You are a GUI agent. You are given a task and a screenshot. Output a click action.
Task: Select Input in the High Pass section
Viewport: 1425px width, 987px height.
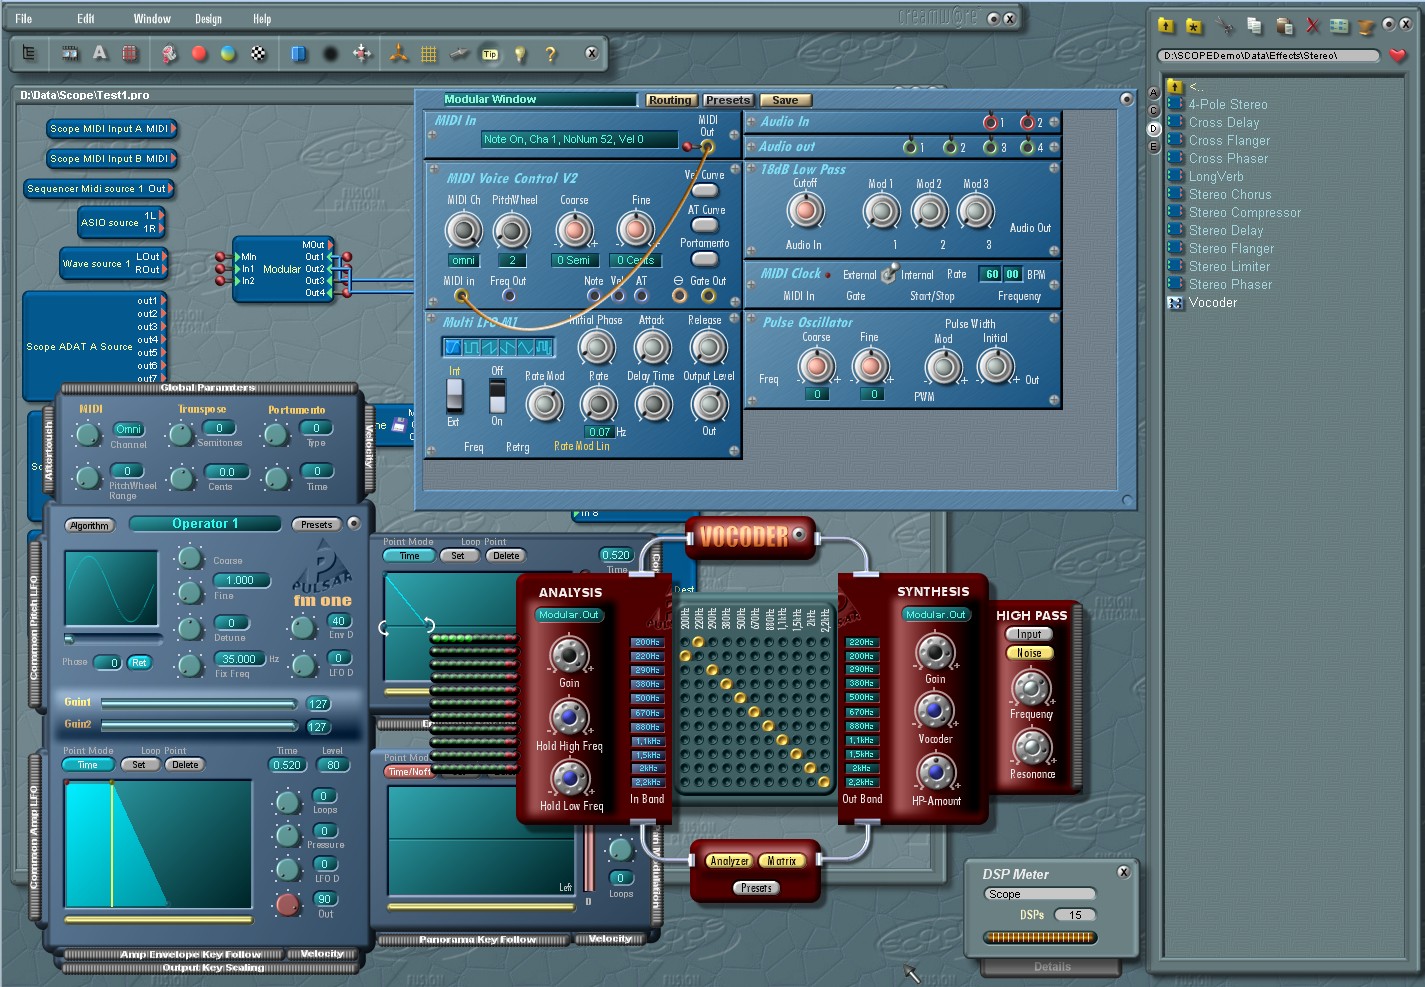pos(1030,634)
